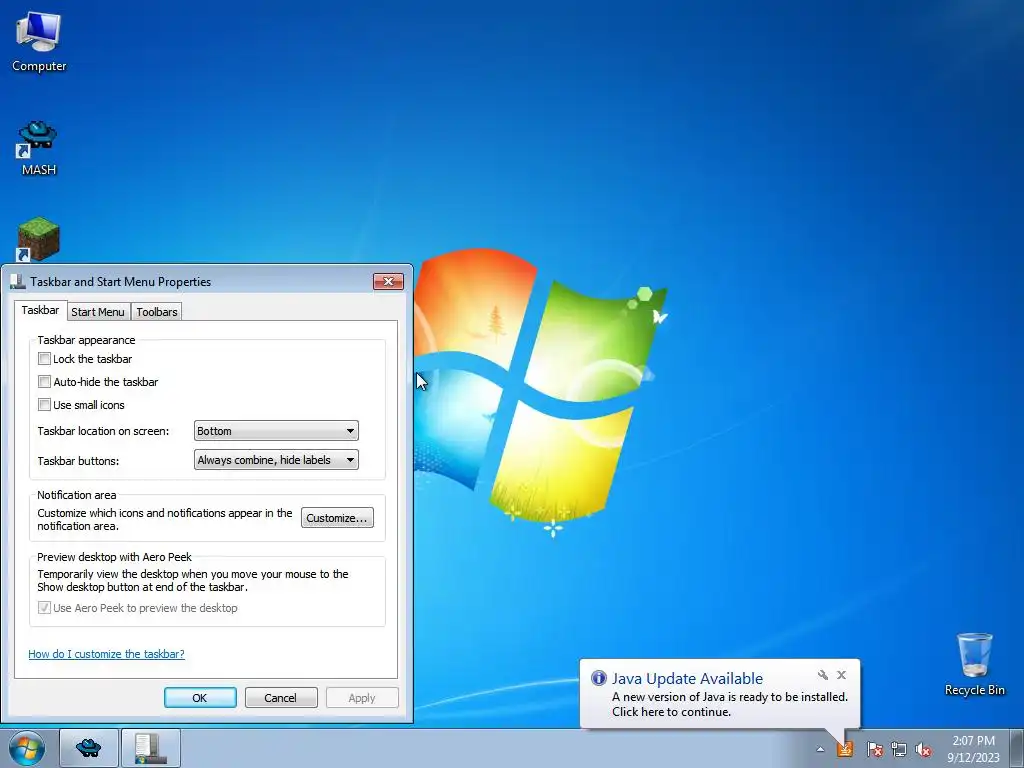Open the Computer desktop icon
1024x768 pixels.
tap(39, 42)
